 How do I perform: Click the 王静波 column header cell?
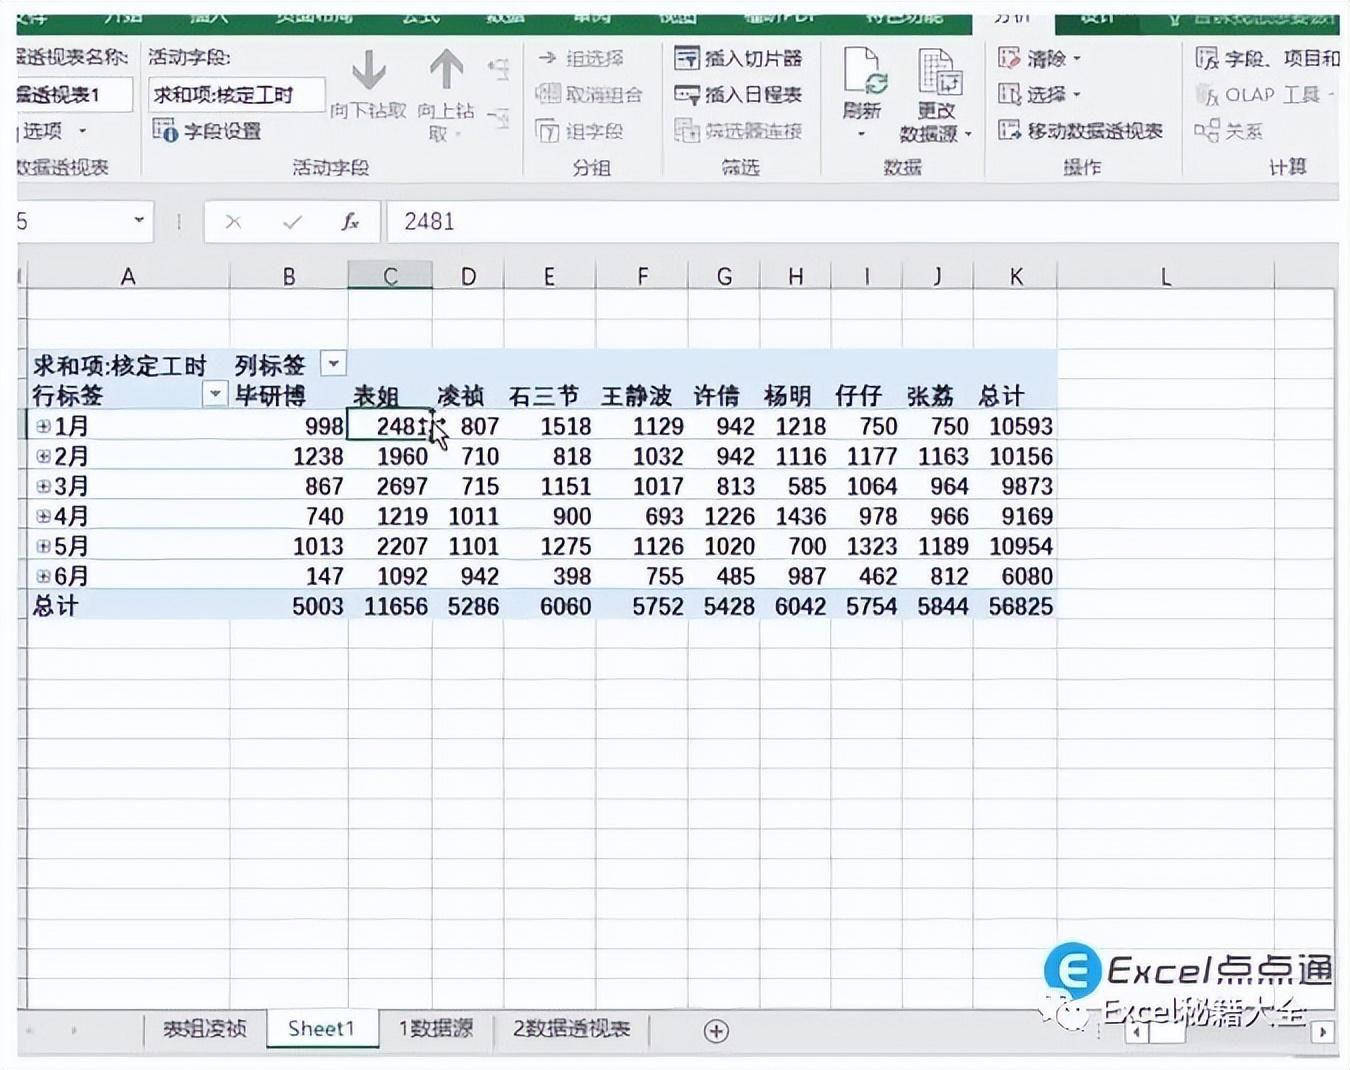(x=641, y=396)
